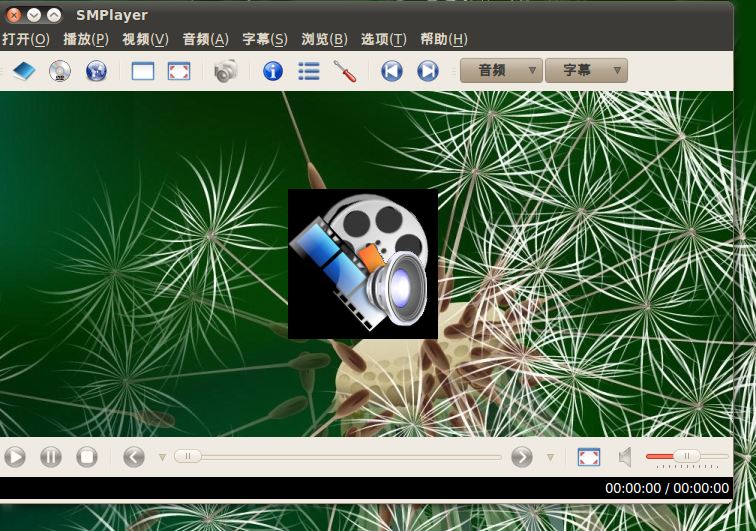Open the 浏览(B) menu

tap(324, 39)
